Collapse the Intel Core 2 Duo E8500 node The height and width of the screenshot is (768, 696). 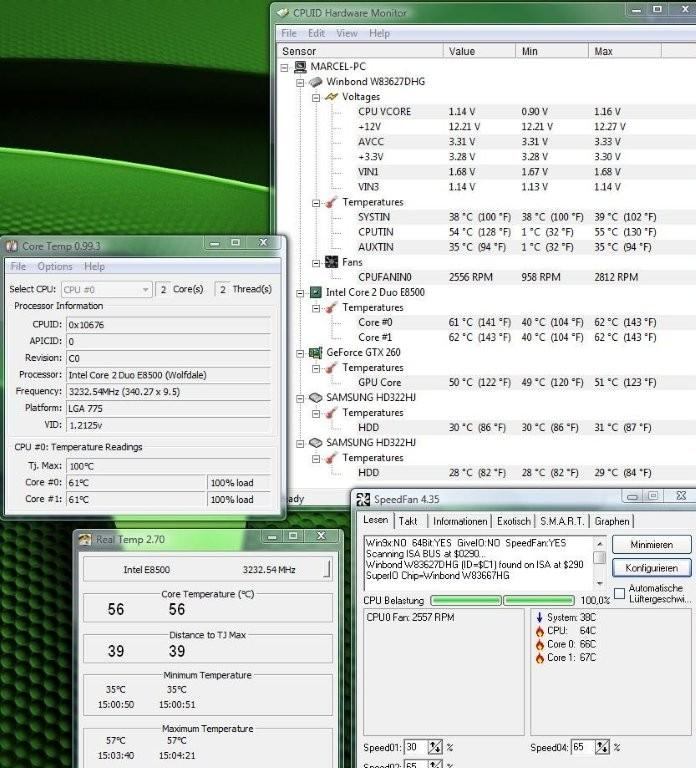coord(300,293)
